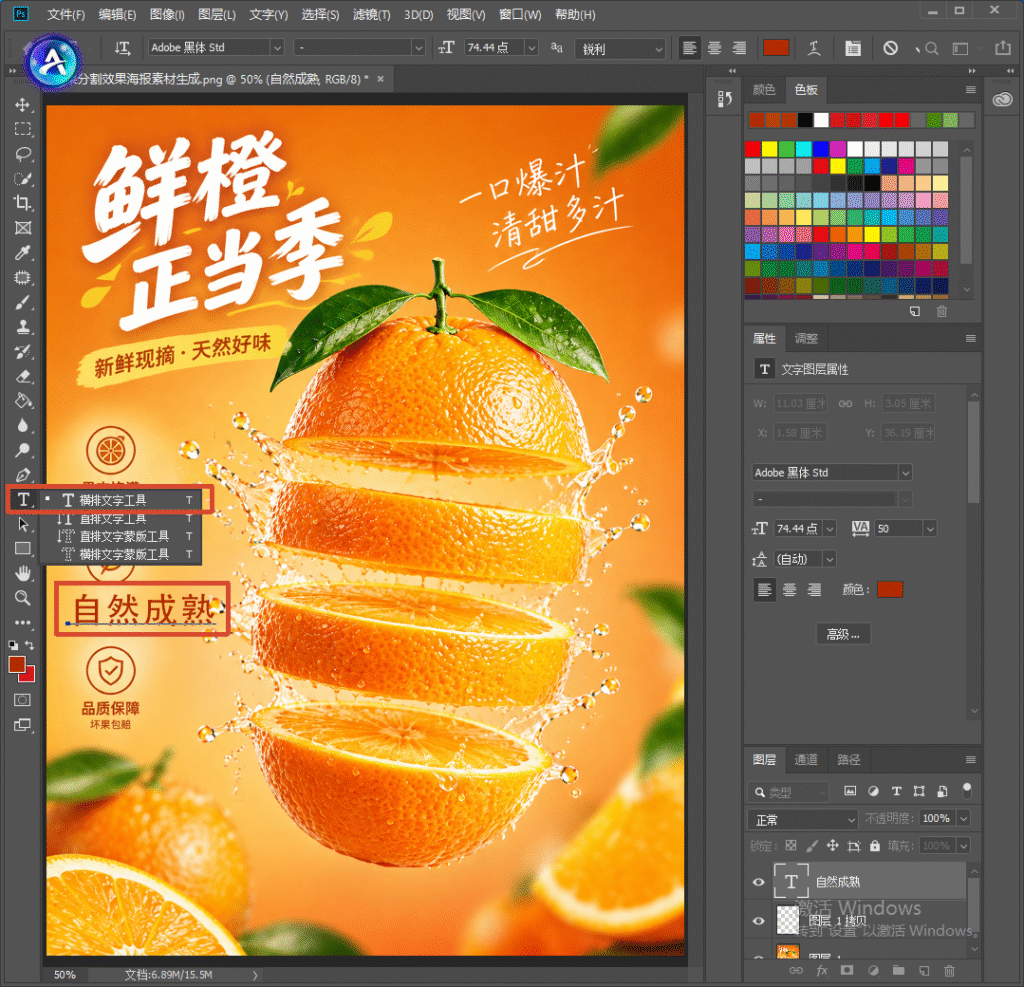
Task: Right align text in options bar
Action: click(739, 48)
